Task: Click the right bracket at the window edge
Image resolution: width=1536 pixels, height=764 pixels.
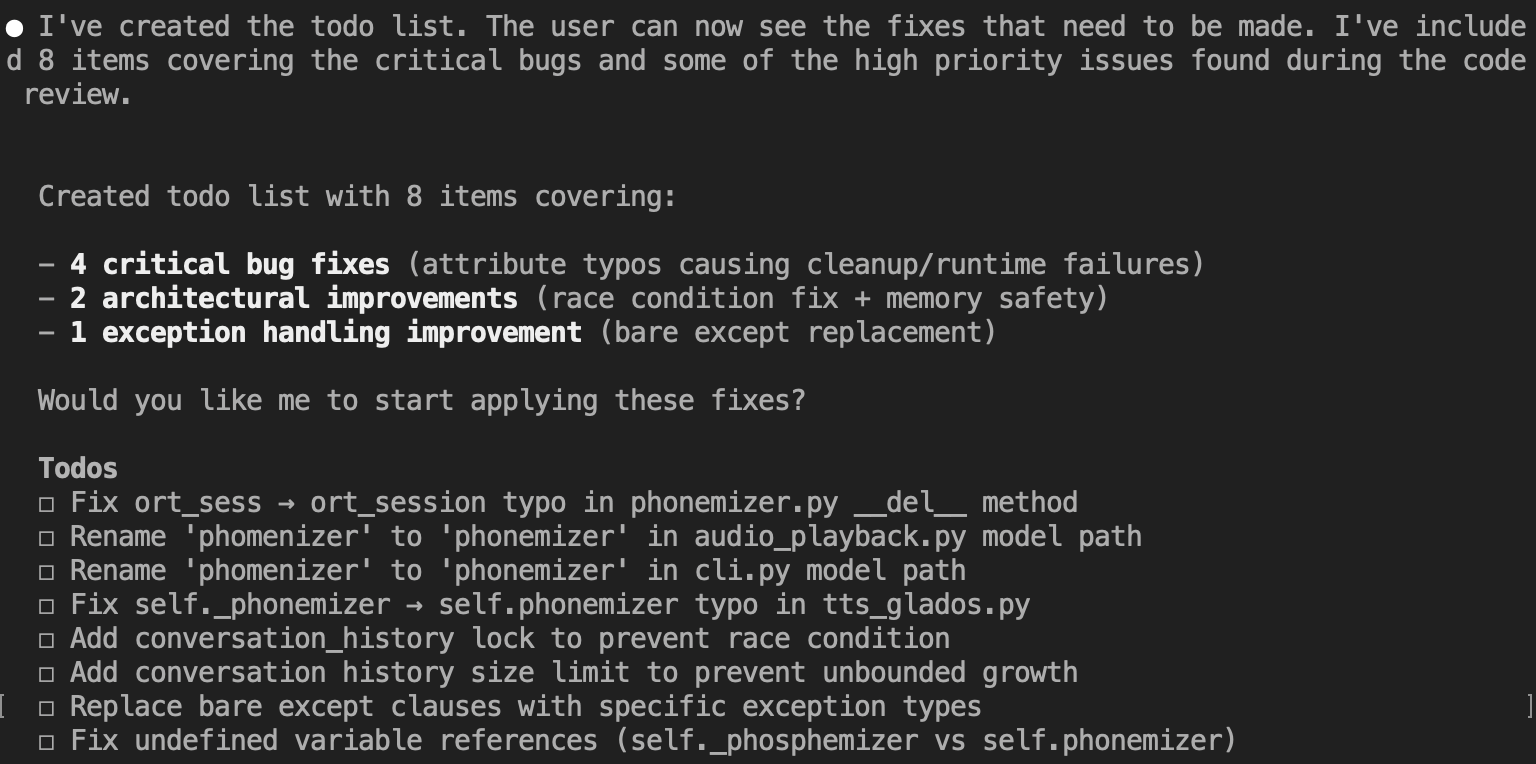Action: pyautogui.click(x=1529, y=706)
